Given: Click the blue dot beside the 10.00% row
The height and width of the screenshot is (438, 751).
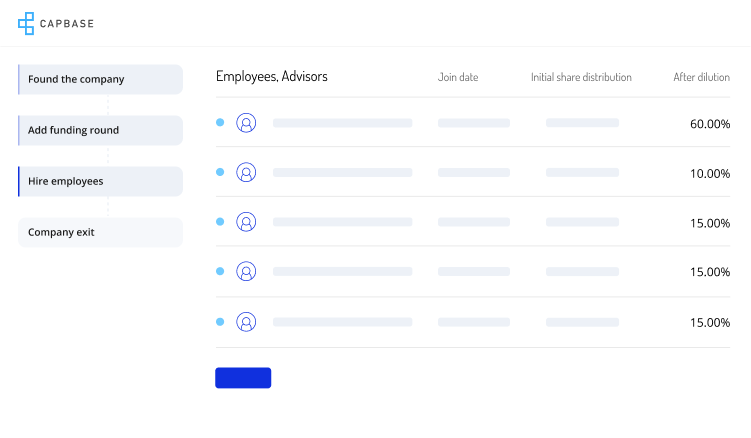Looking at the screenshot, I should tap(220, 172).
